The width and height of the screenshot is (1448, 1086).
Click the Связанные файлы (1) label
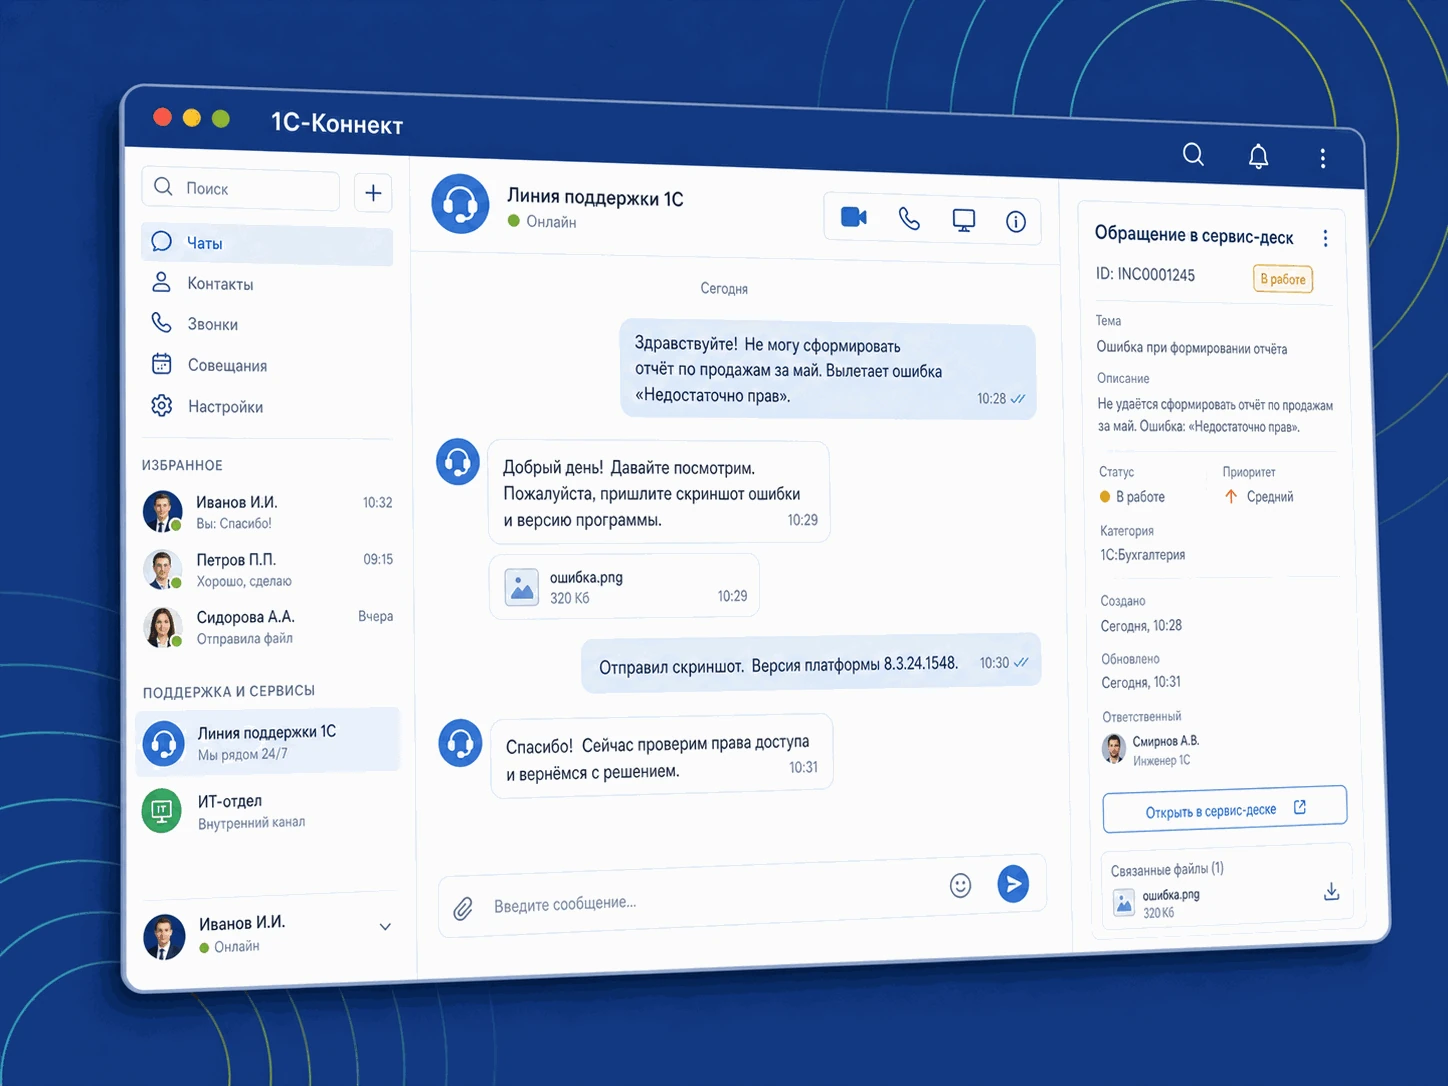(1167, 870)
